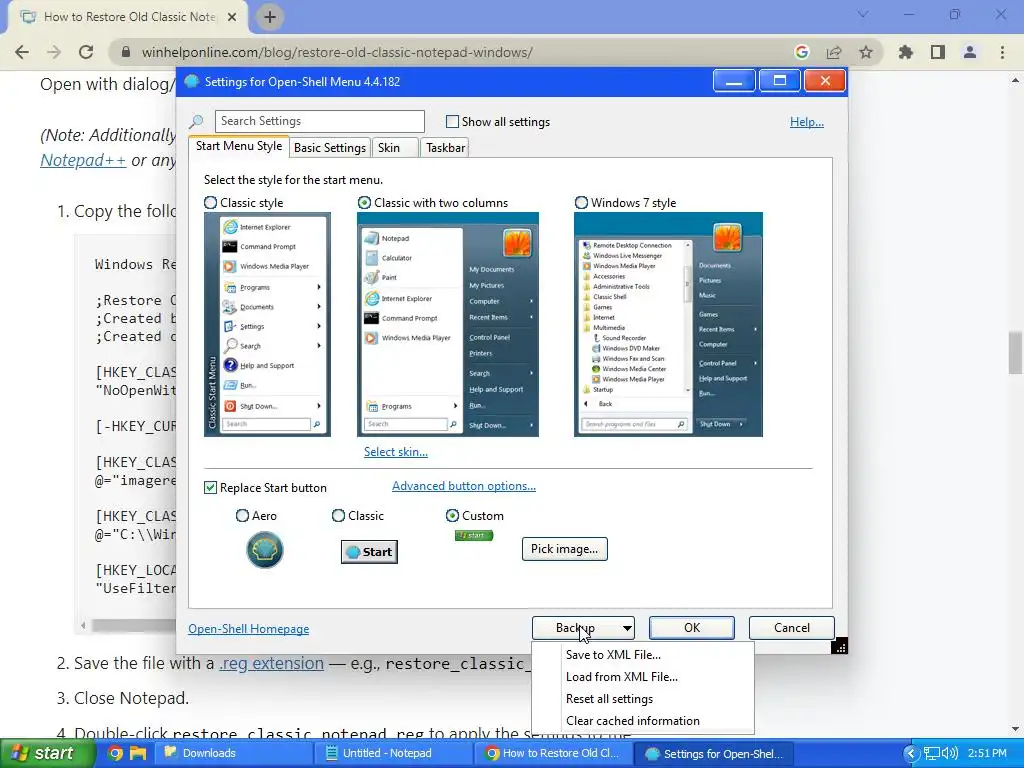This screenshot has width=1024, height=768.
Task: Open the Help link in the settings dialog
Action: pos(807,122)
